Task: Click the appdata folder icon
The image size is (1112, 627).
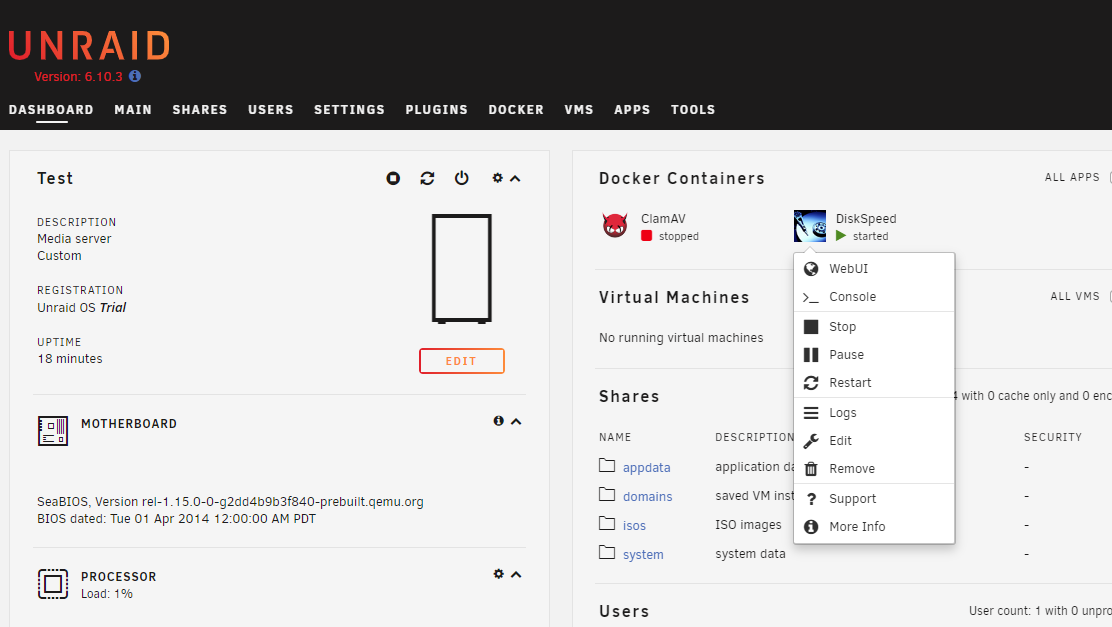Action: (606, 465)
